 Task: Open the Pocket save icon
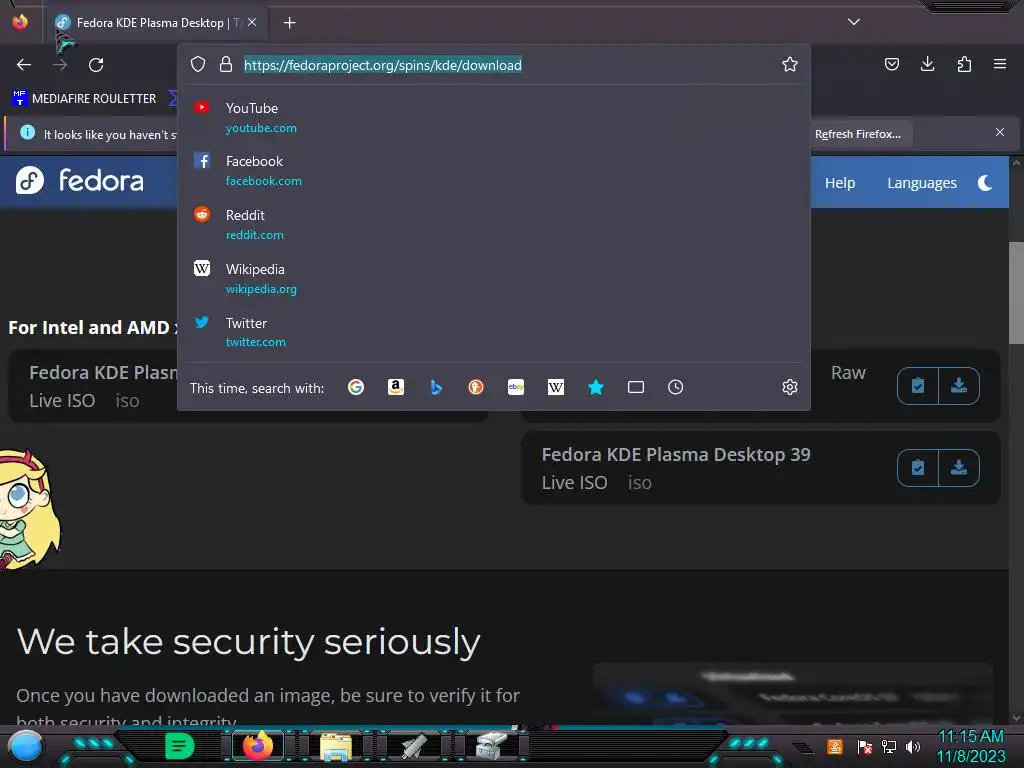tap(891, 64)
